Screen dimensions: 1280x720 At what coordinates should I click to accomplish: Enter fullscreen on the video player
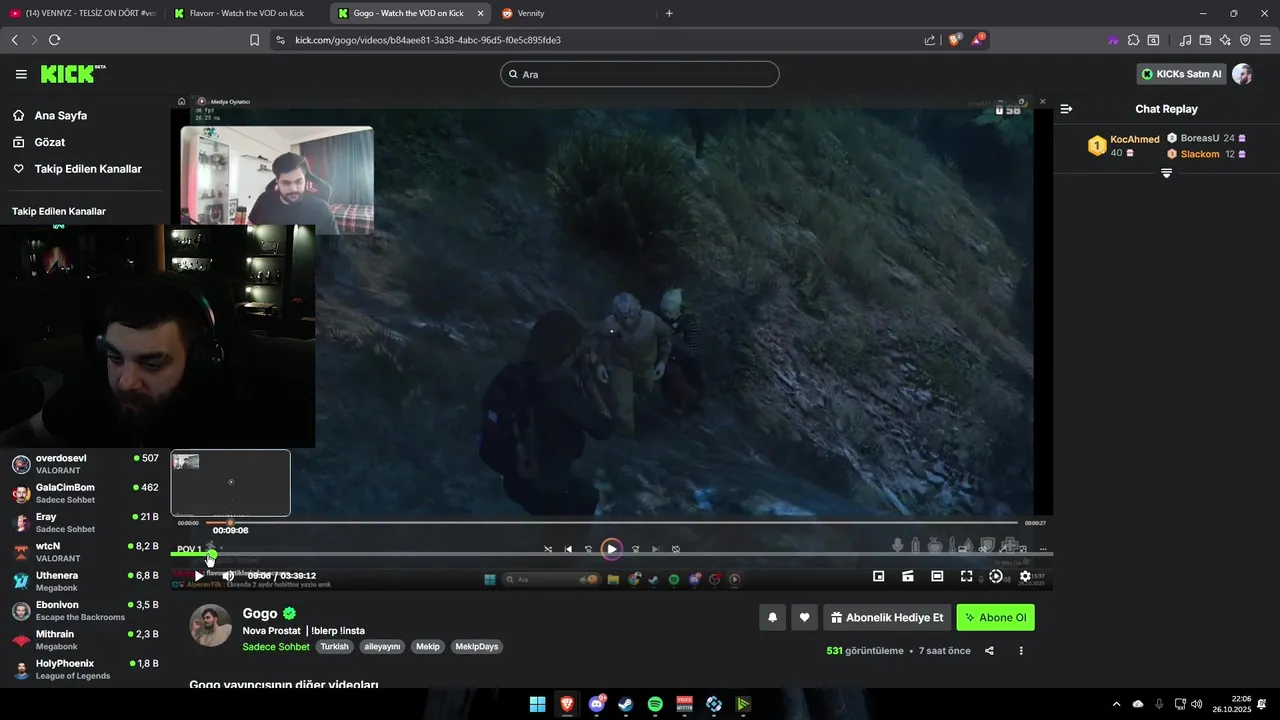click(966, 576)
